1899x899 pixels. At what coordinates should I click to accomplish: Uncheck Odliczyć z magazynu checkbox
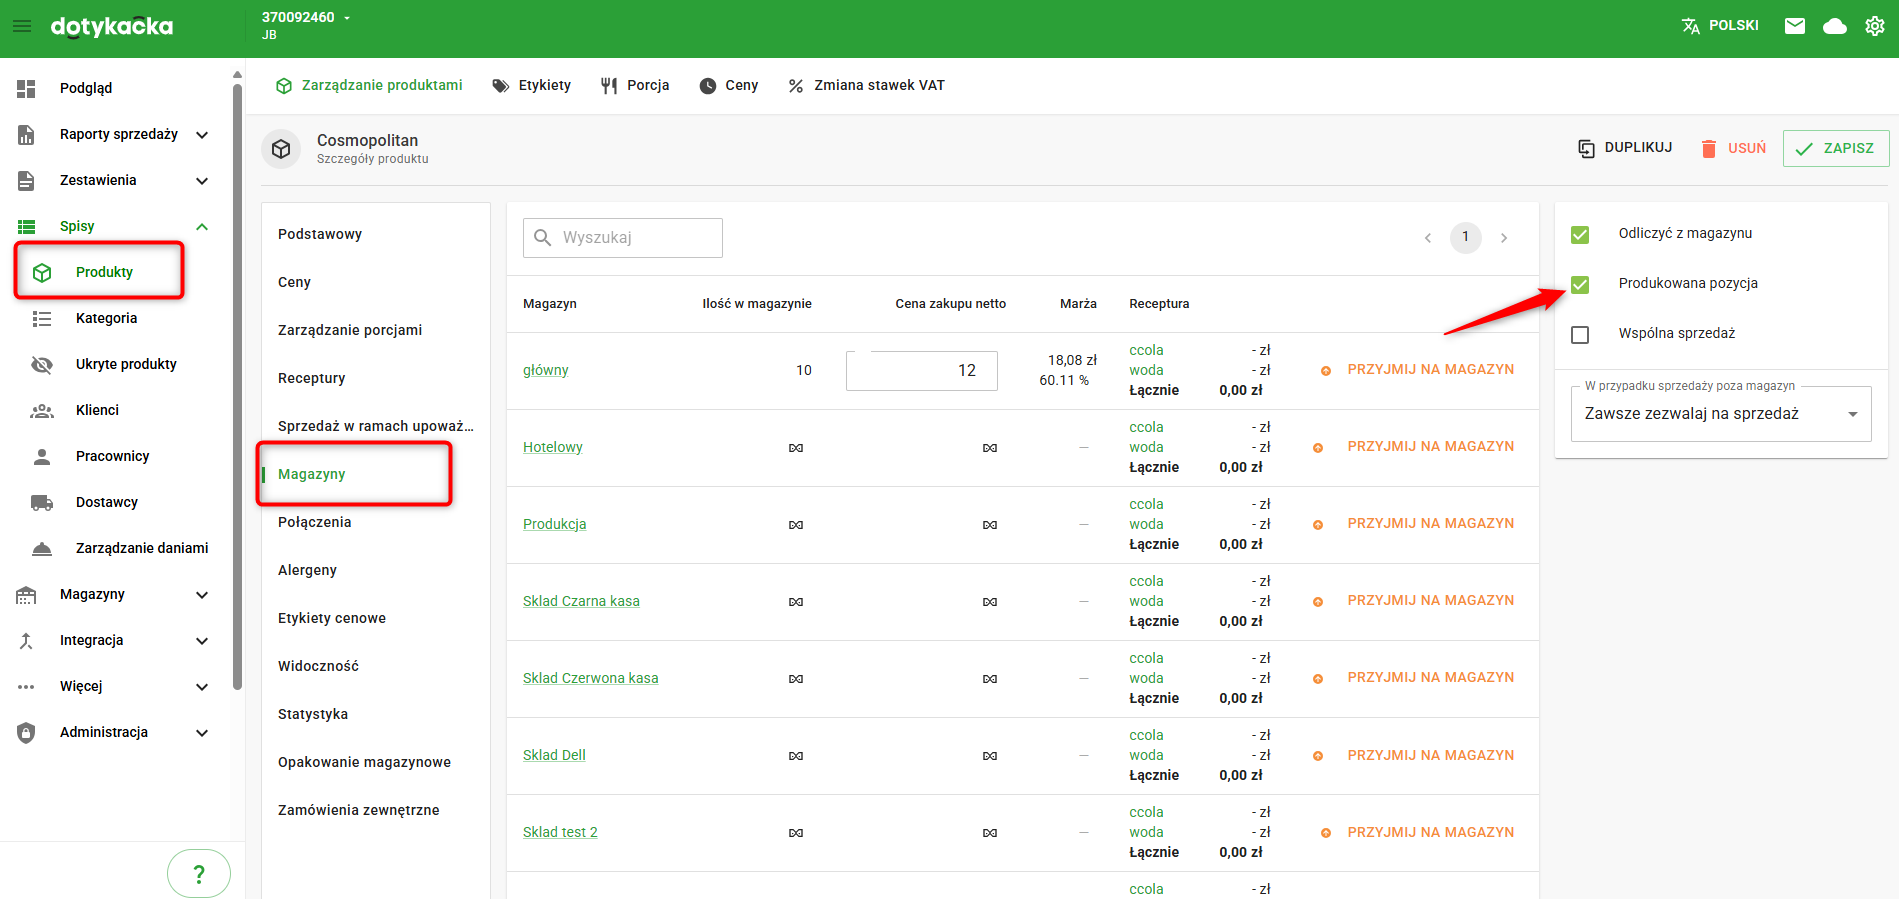click(1580, 235)
